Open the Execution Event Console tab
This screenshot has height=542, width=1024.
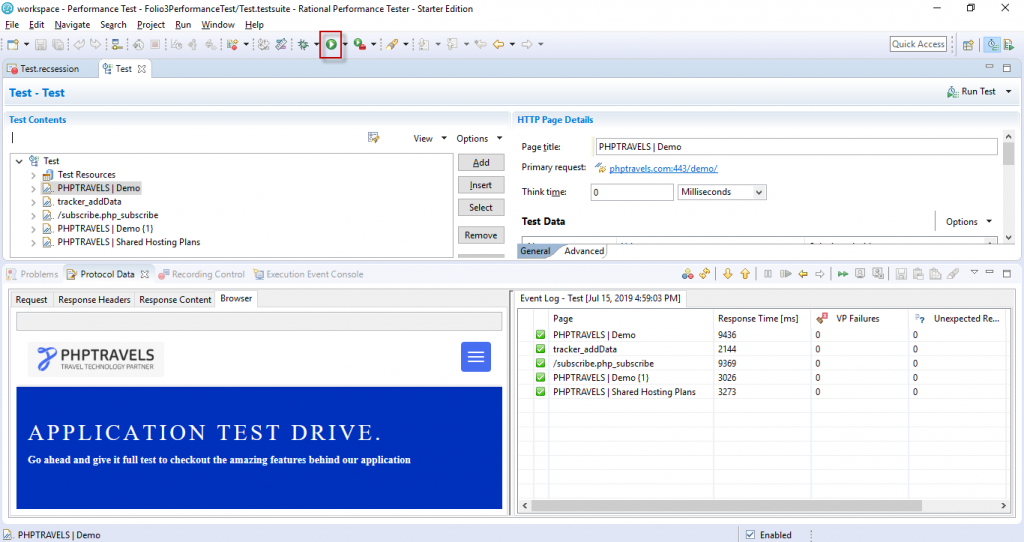tap(308, 274)
